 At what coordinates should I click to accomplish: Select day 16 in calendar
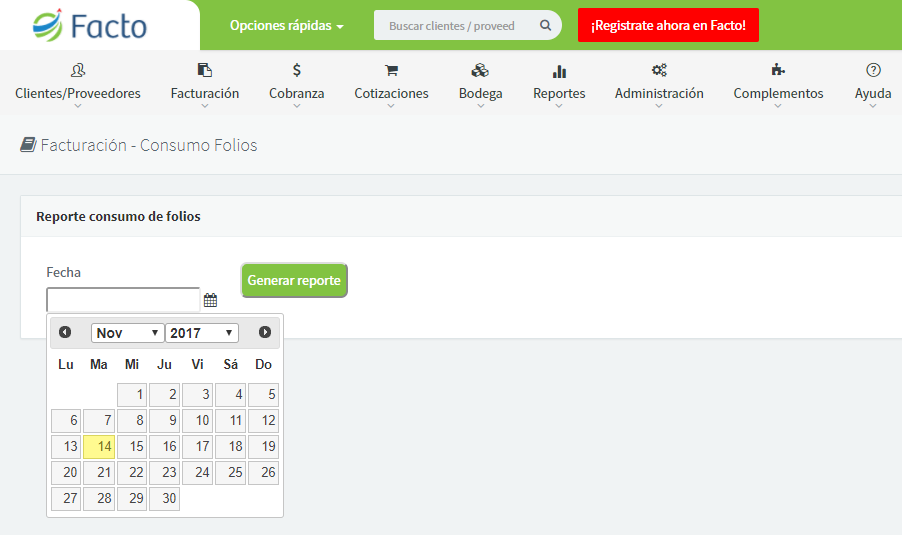165,446
